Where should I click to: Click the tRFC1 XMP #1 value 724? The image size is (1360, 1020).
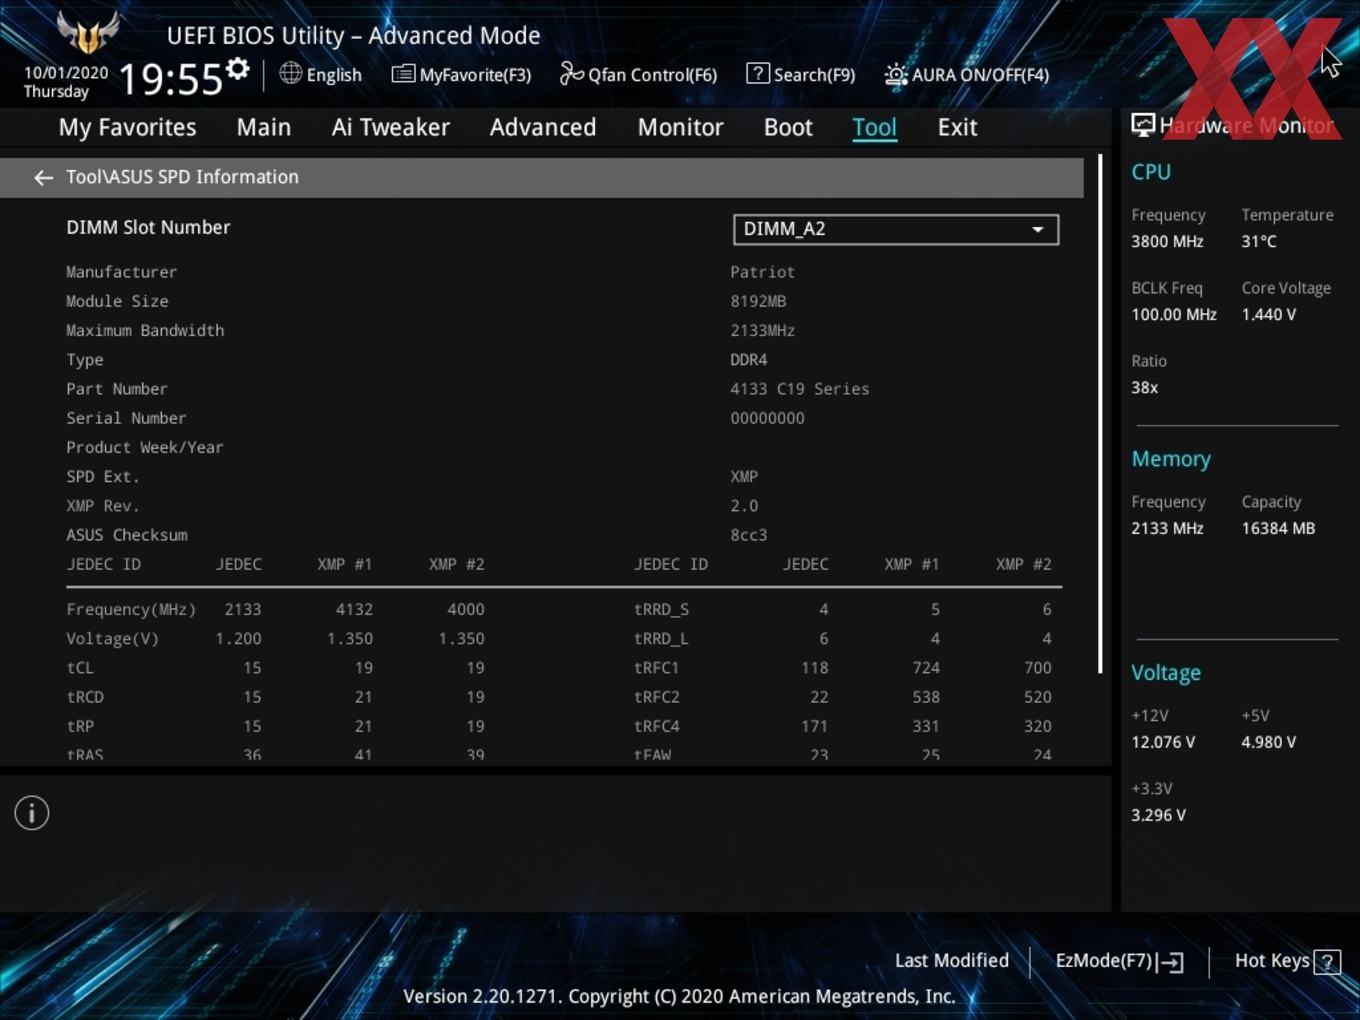coord(926,667)
